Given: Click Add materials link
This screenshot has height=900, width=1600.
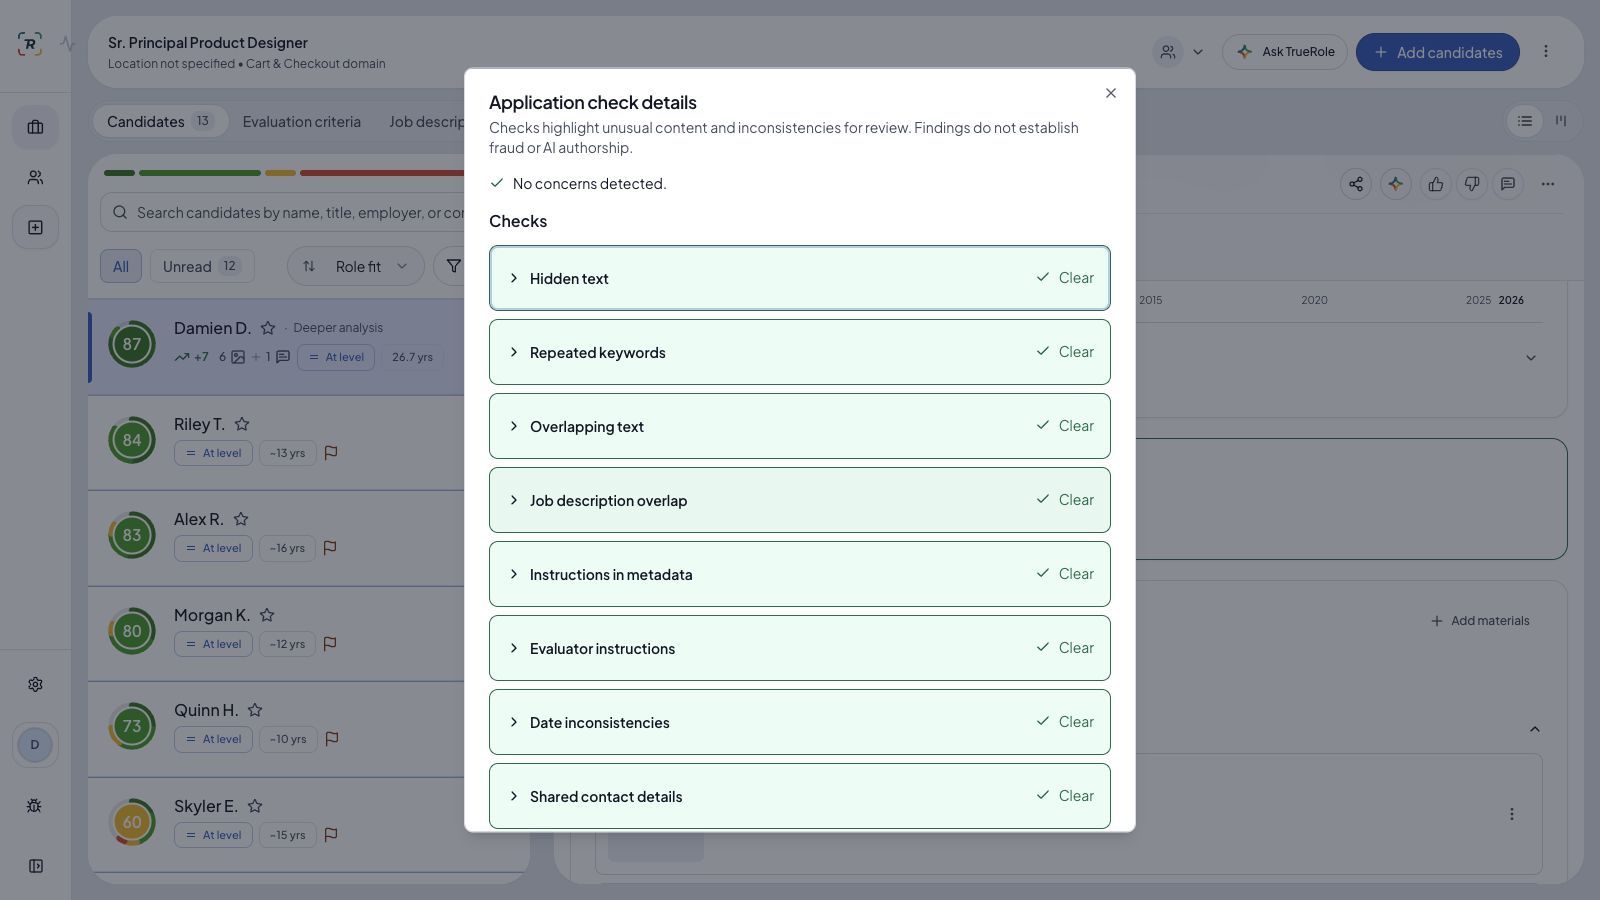Looking at the screenshot, I should coord(1480,621).
